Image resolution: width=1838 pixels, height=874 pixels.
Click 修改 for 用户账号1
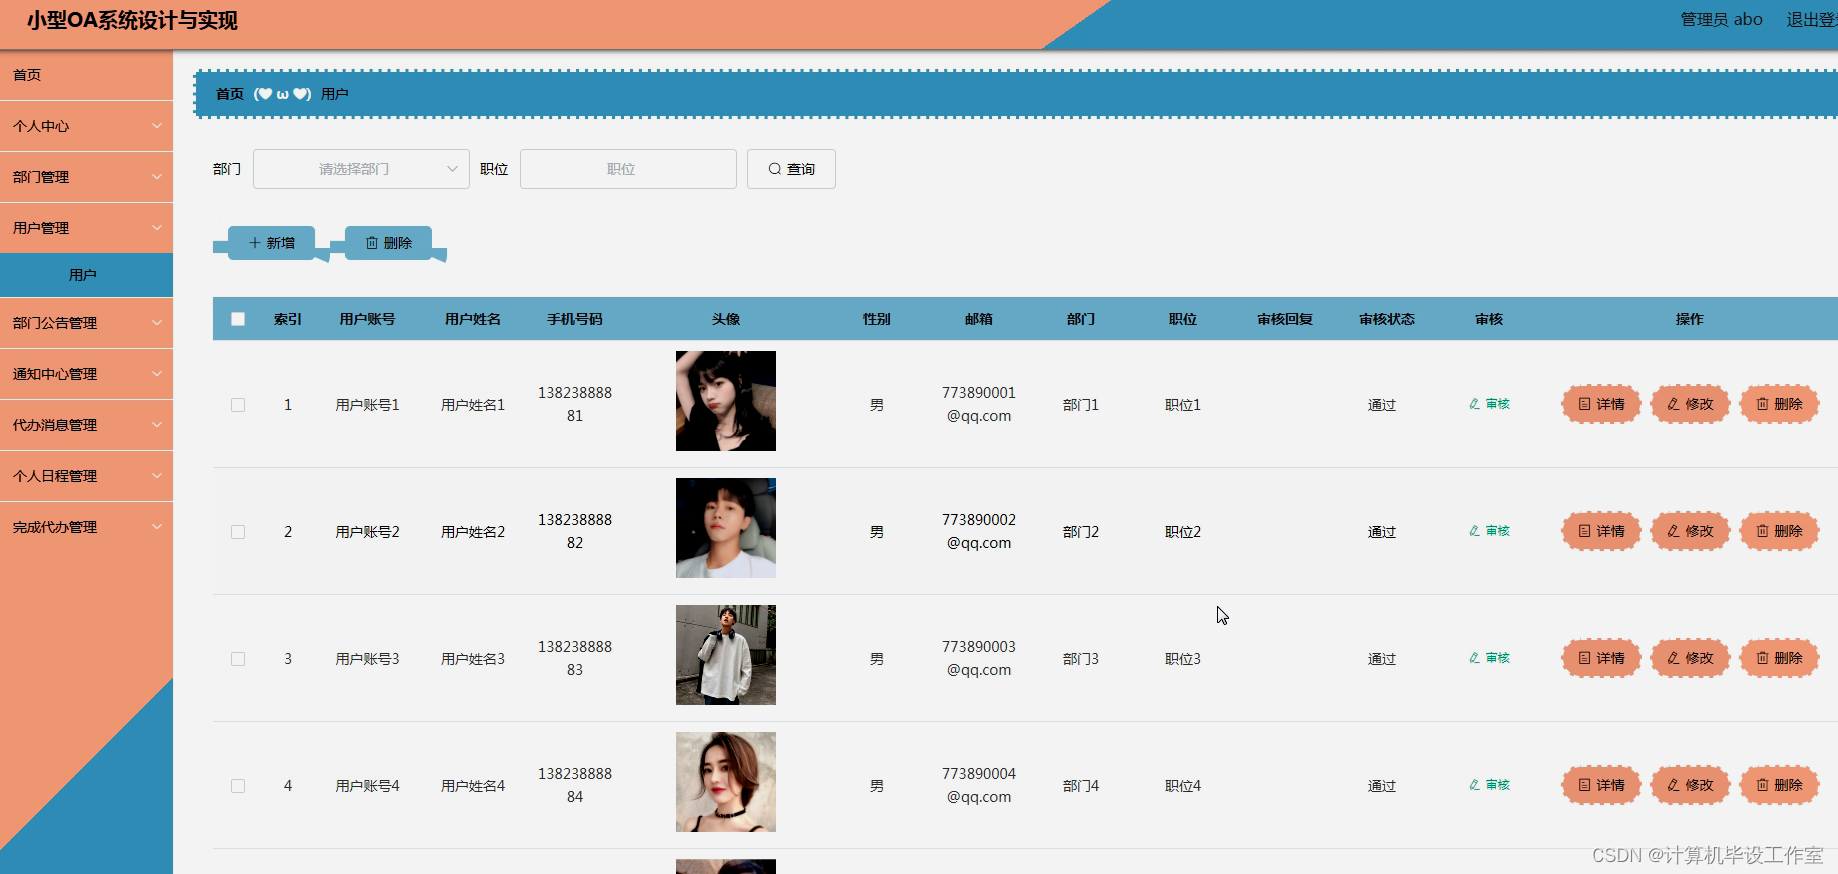point(1690,404)
